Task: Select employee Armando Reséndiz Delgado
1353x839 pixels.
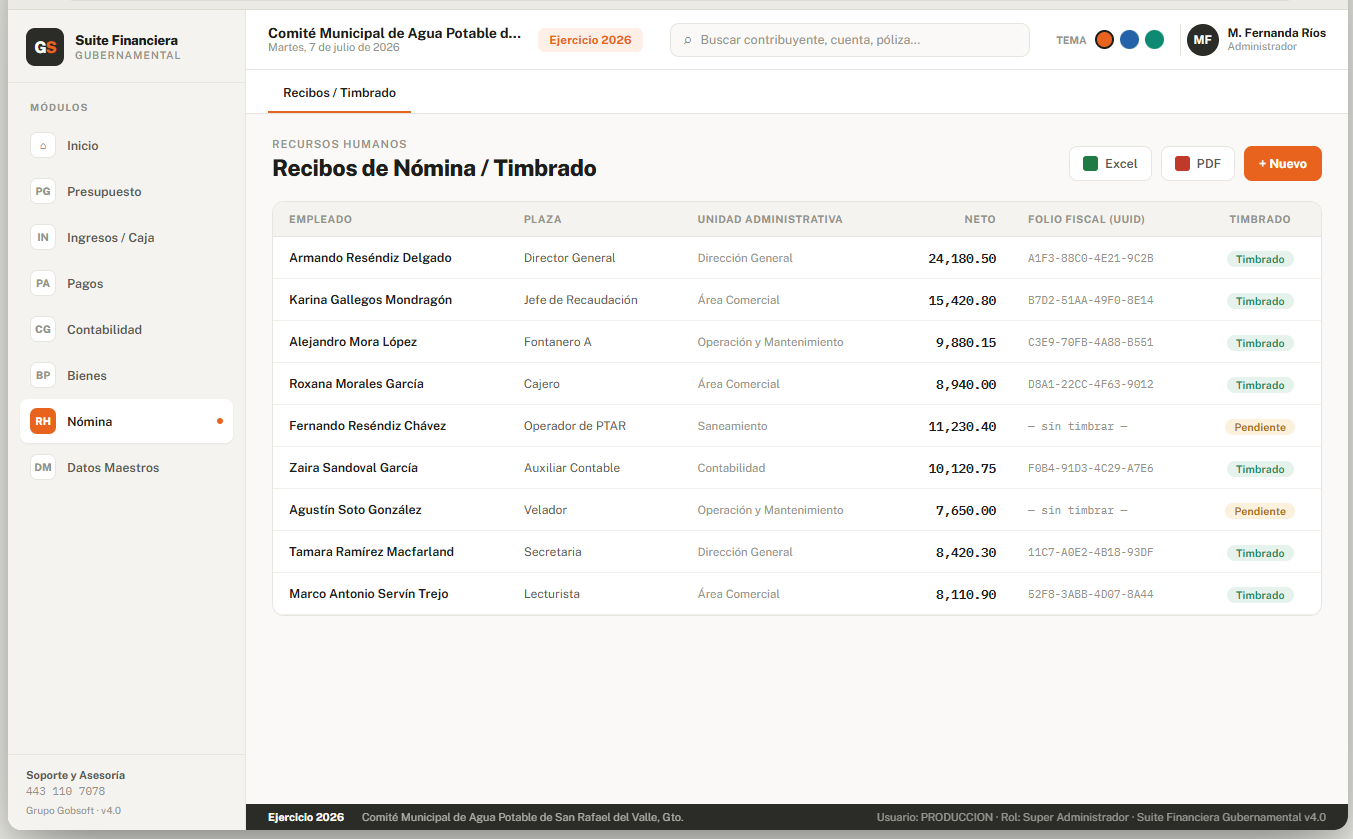Action: coord(370,258)
